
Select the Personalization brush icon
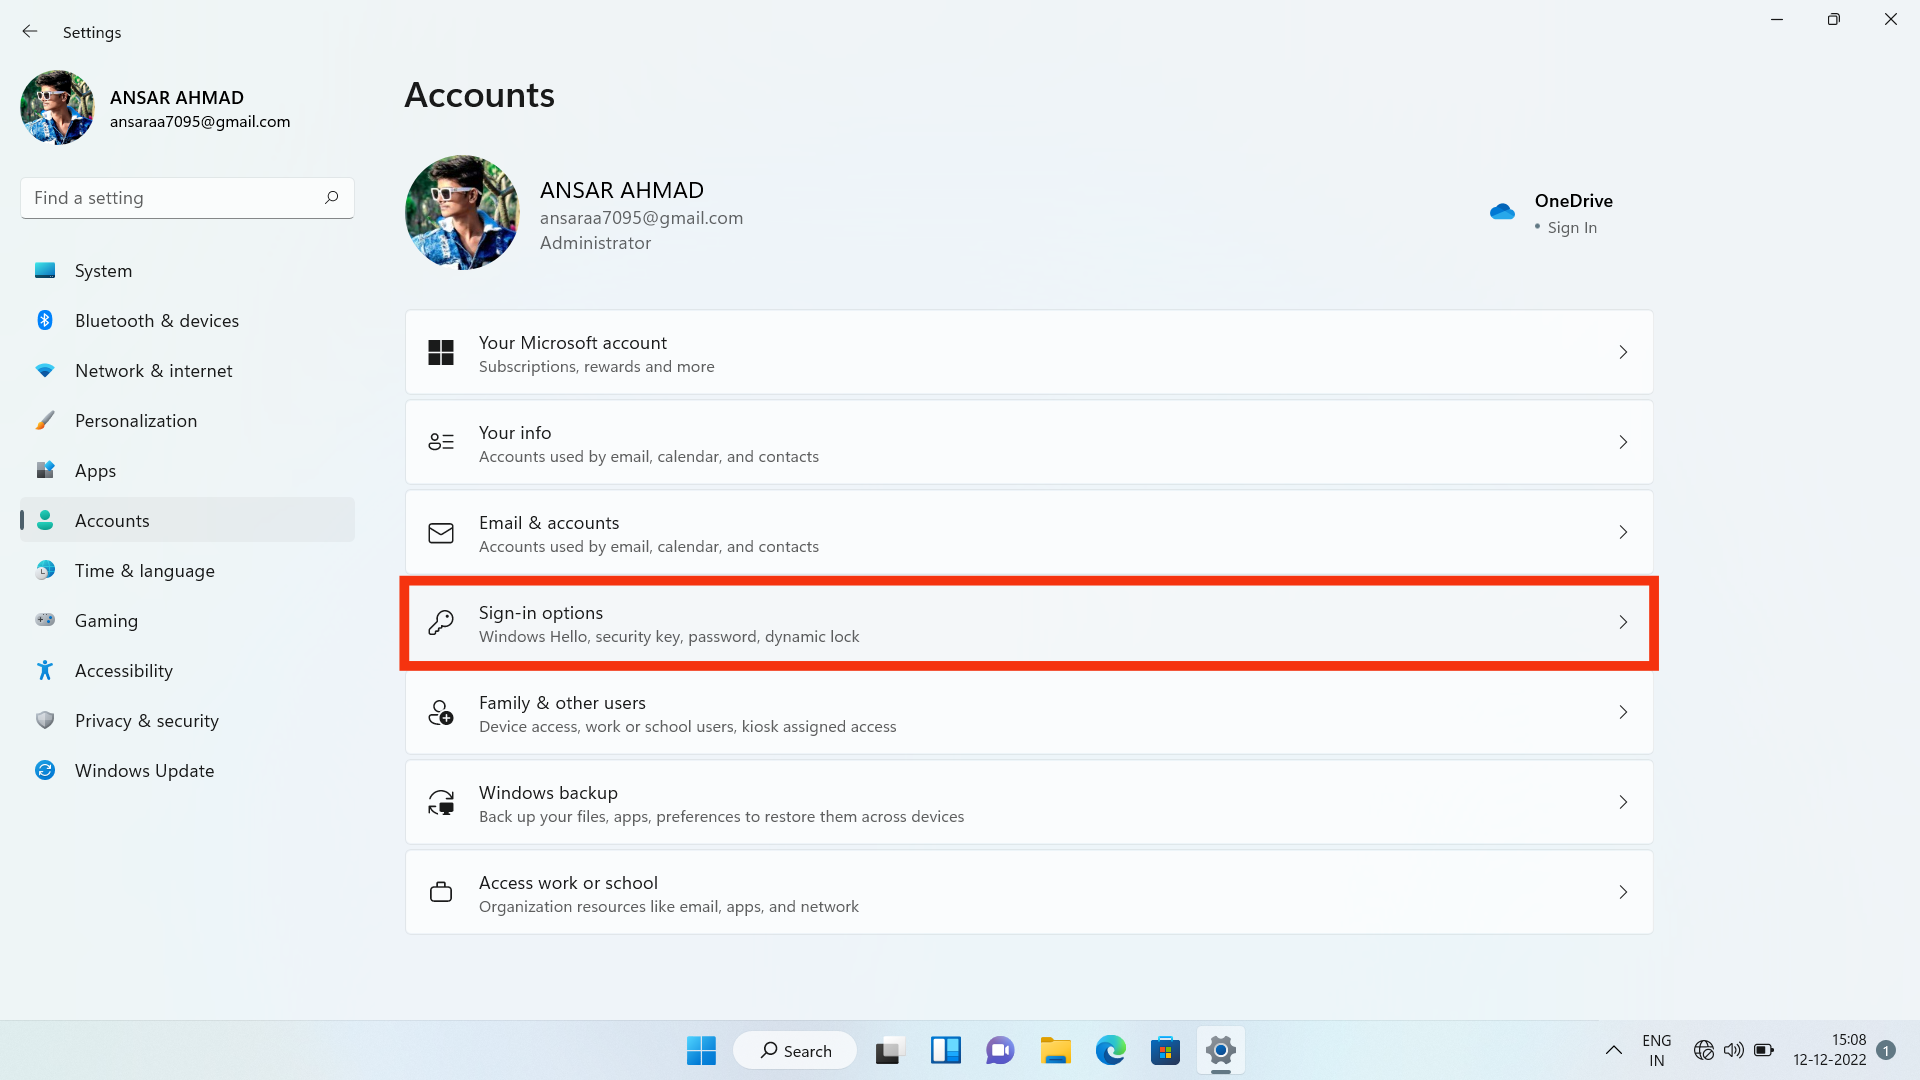coord(44,420)
